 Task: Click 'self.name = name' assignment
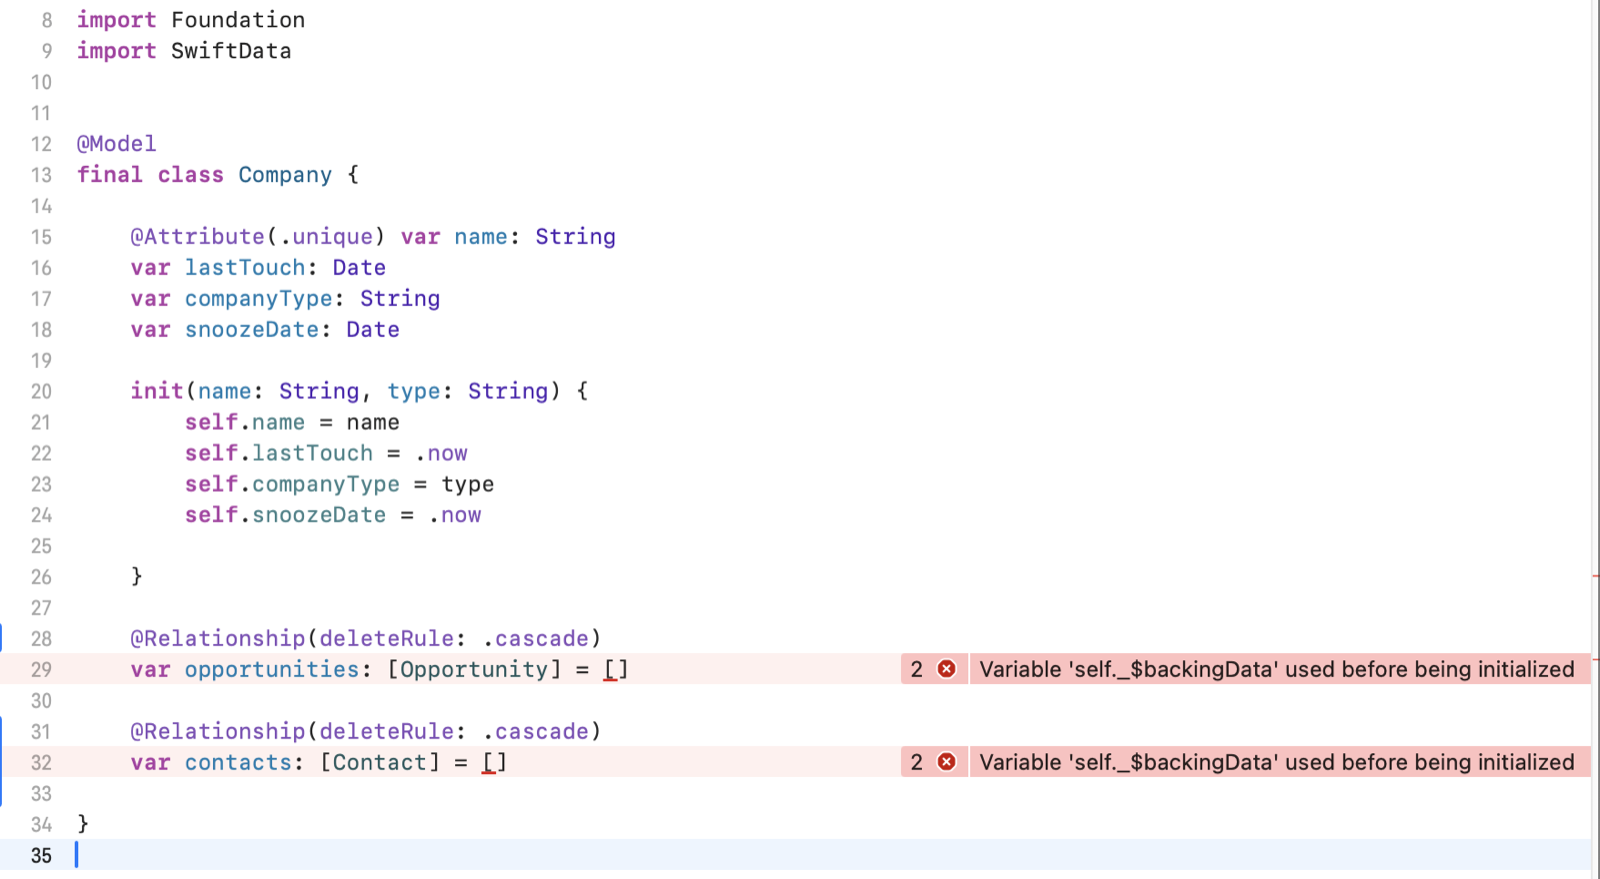292,422
